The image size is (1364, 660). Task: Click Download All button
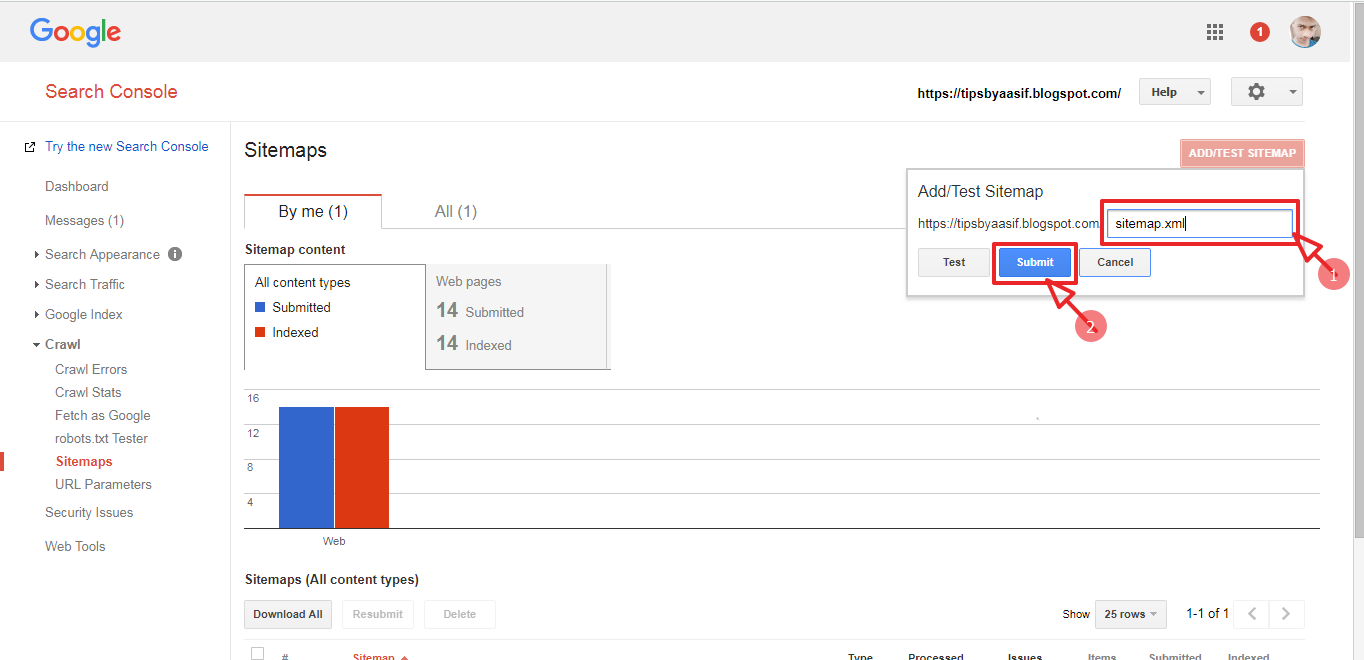pos(288,614)
